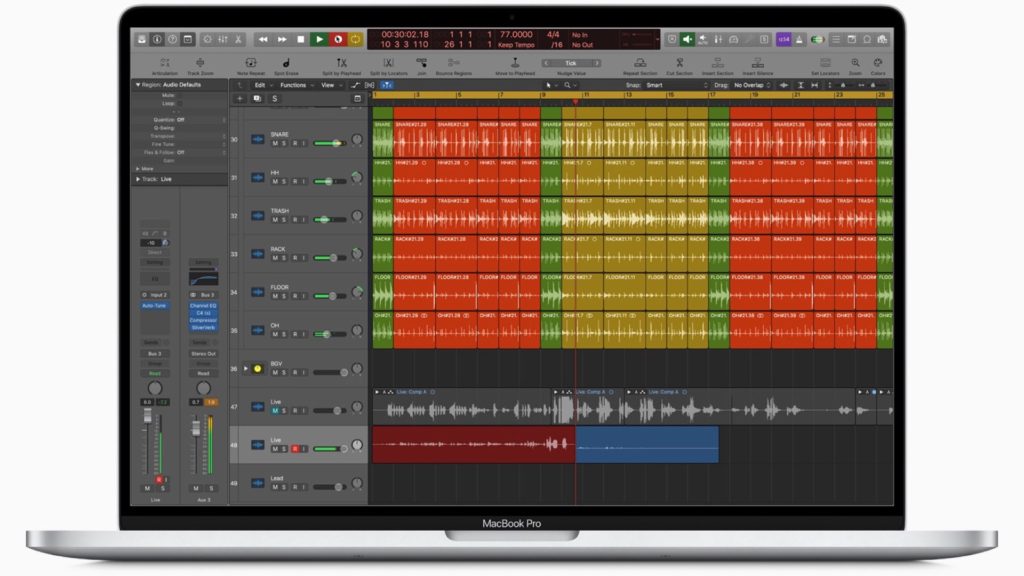Click the Stop transport button
Screen dimensions: 1024x576
(300, 39)
